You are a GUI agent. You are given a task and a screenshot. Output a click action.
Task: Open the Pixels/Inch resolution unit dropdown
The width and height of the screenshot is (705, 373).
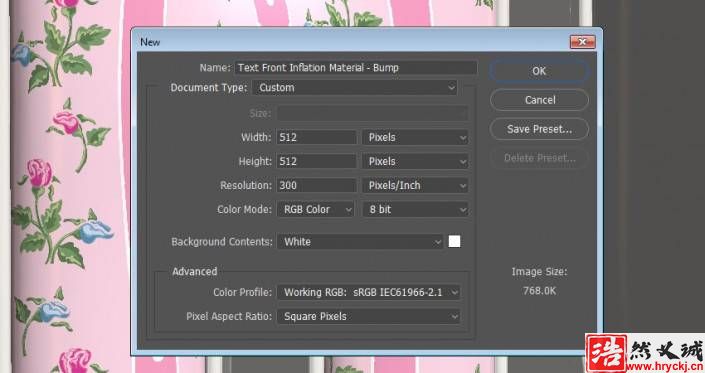(415, 186)
